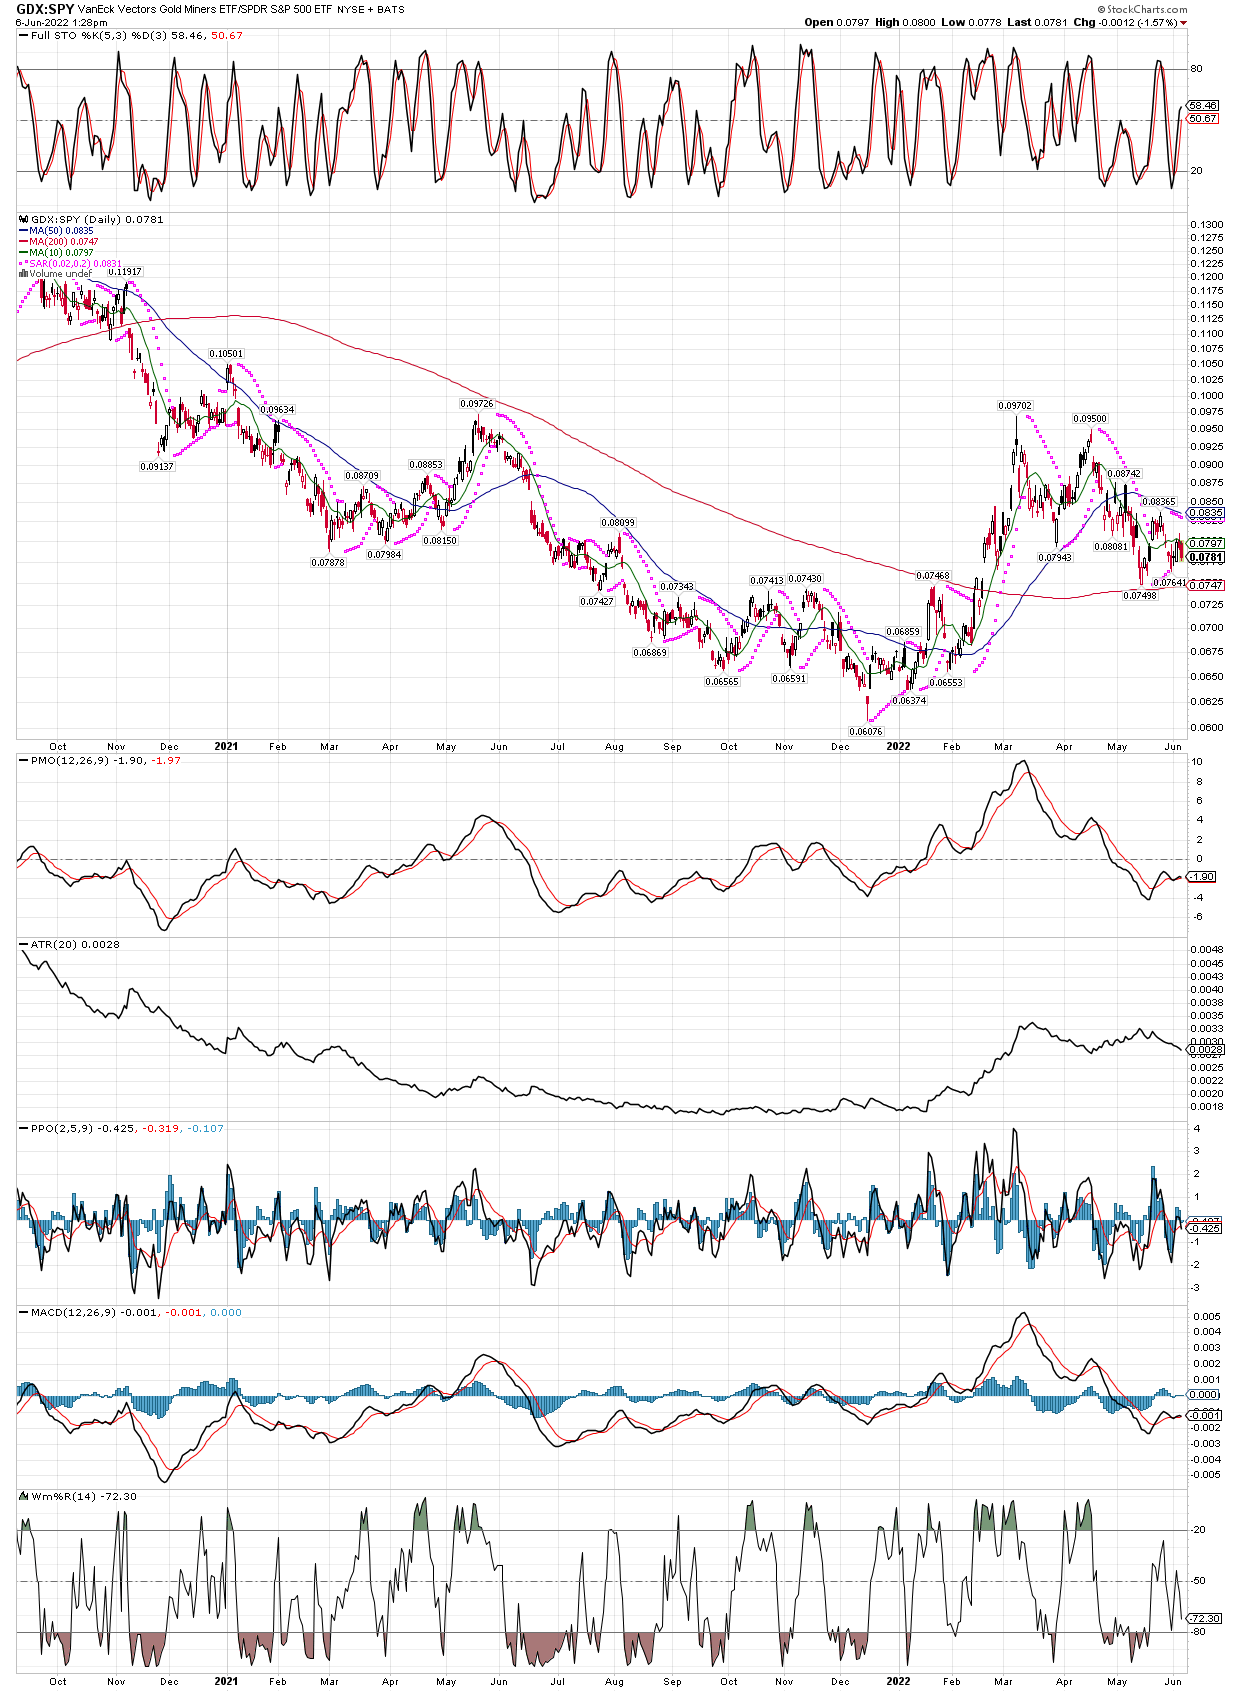This screenshot has width=1240, height=1692.
Task: Click the "0.09702" high price label
Action: click(1015, 406)
